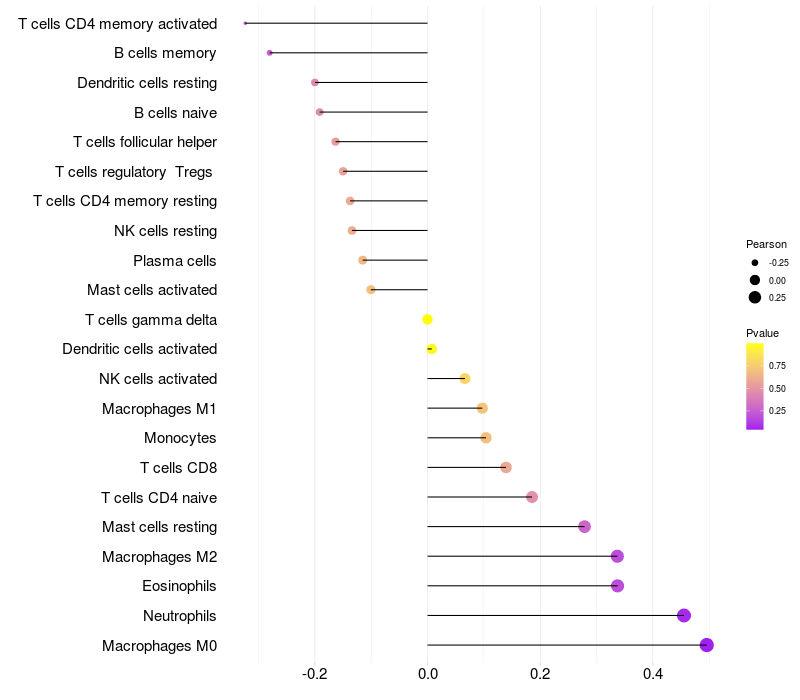Click the Dendritic cells resting dot

pos(315,82)
